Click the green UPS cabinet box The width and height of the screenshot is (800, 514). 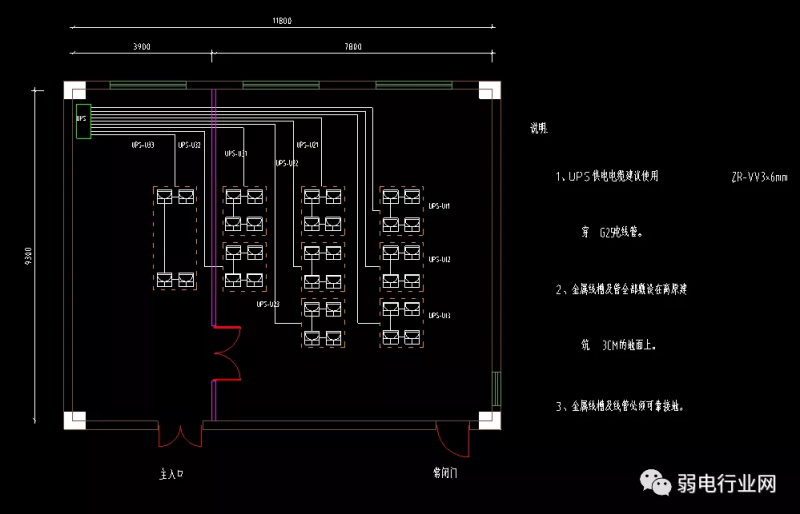coord(82,121)
